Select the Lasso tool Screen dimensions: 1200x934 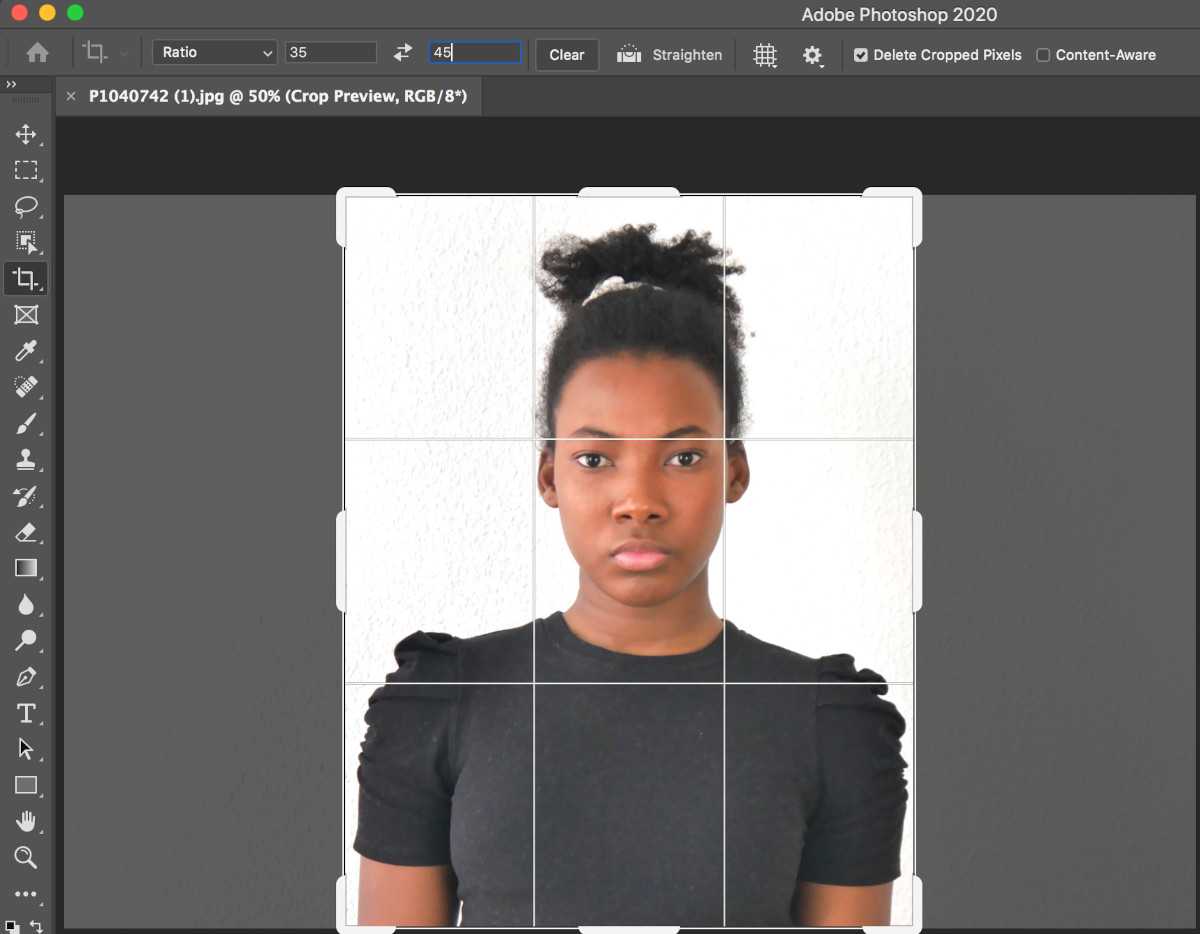(26, 207)
